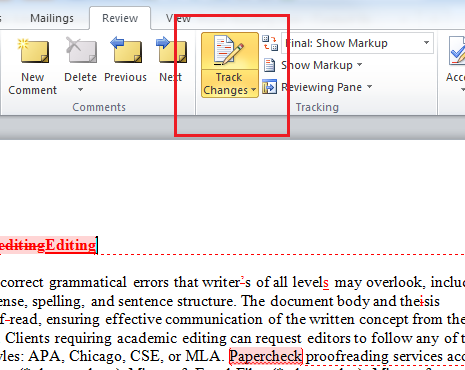Image resolution: width=465 pixels, height=370 pixels.
Task: Click the Display for Review icon
Action: [270, 43]
